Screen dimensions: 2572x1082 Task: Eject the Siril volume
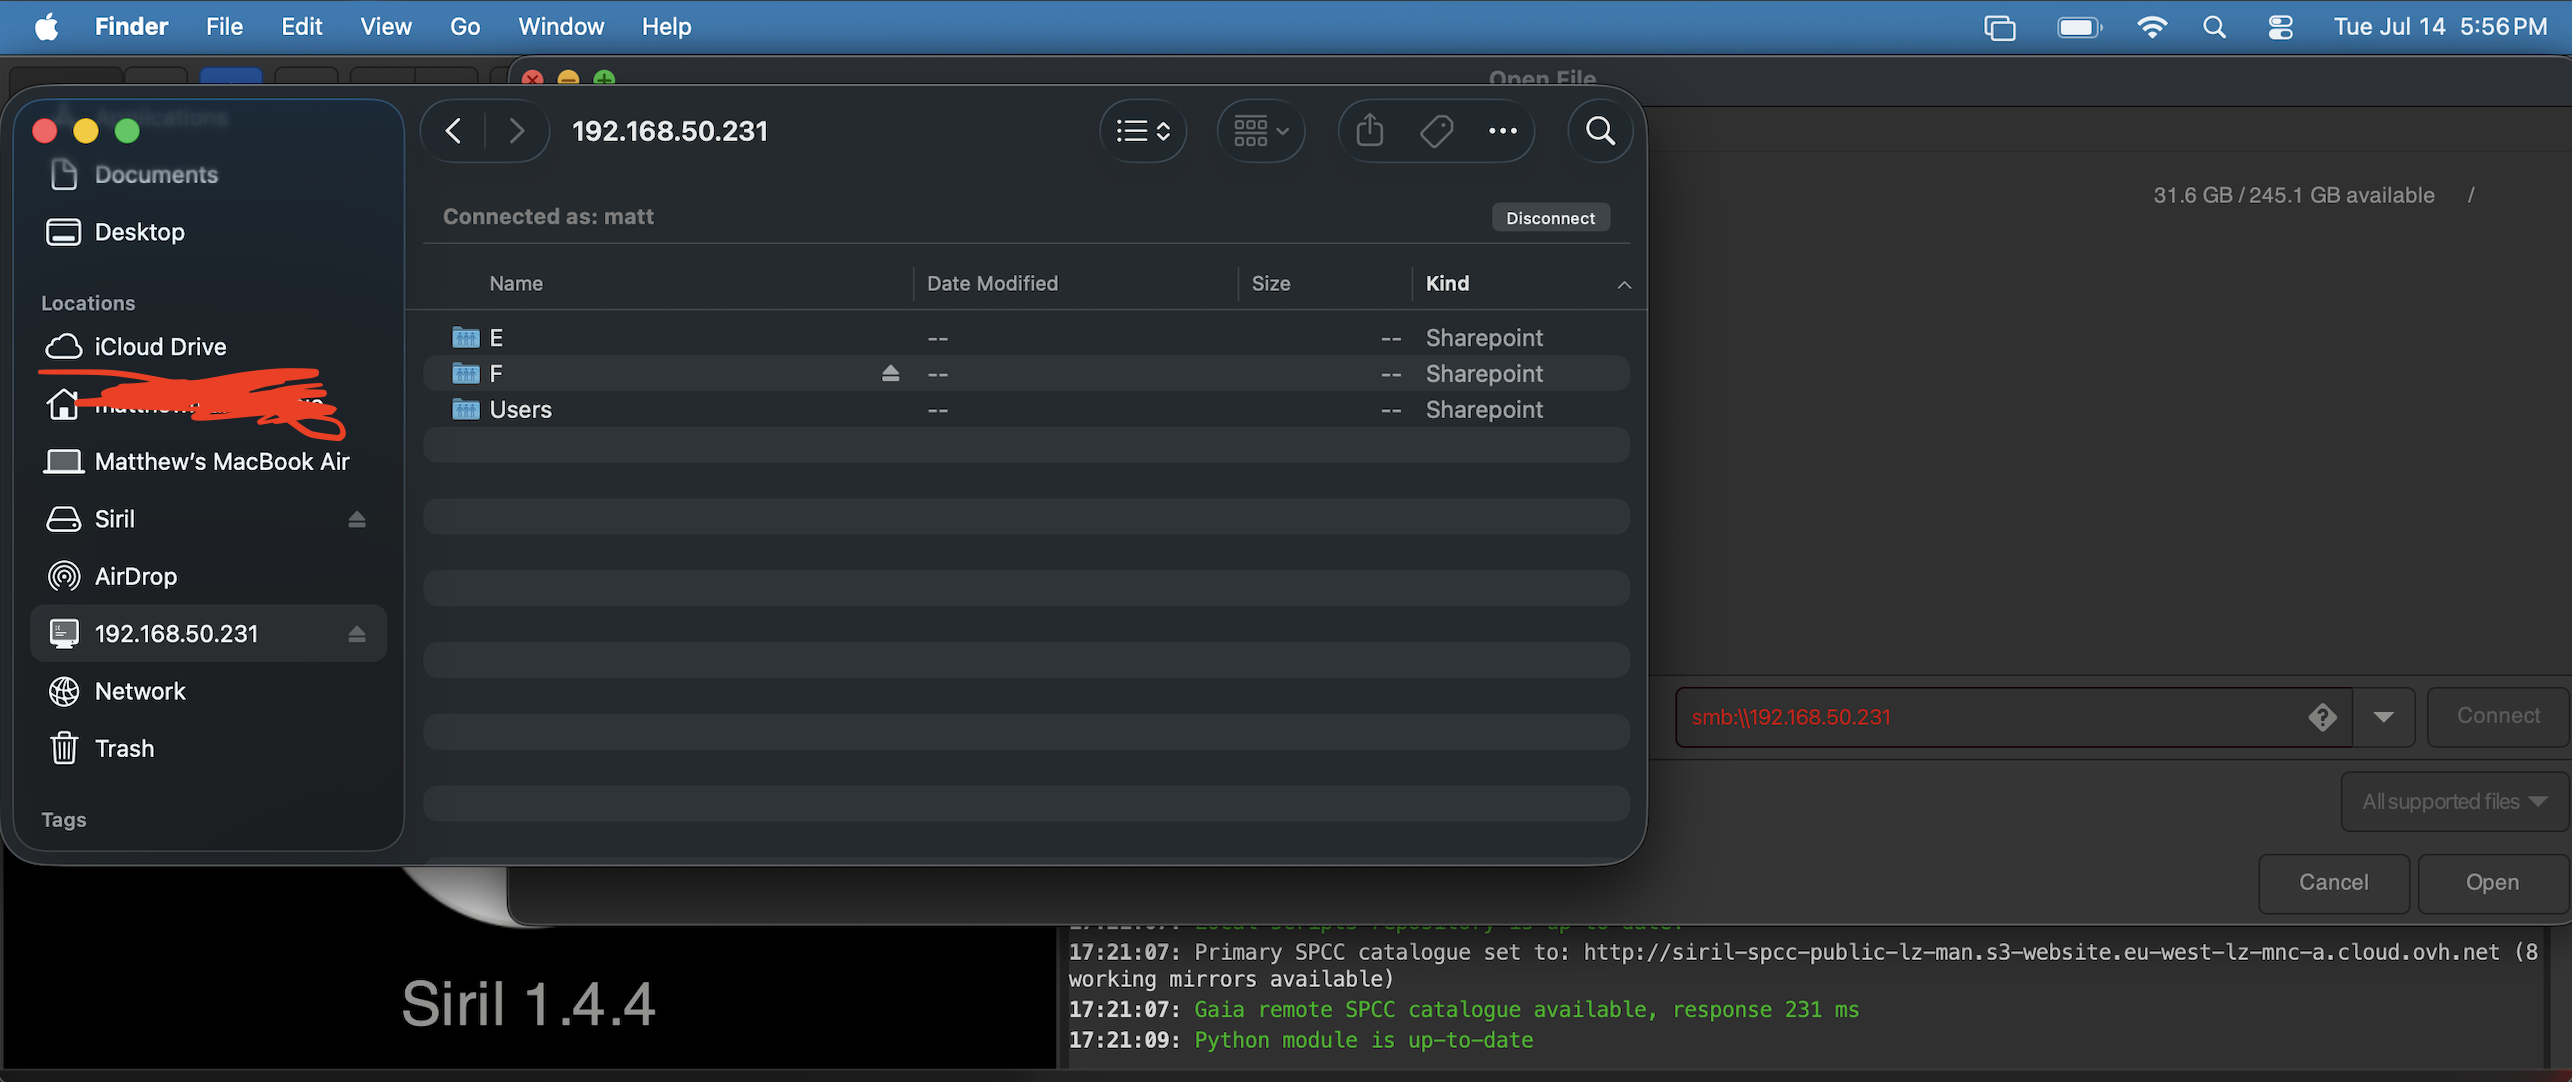(x=357, y=520)
